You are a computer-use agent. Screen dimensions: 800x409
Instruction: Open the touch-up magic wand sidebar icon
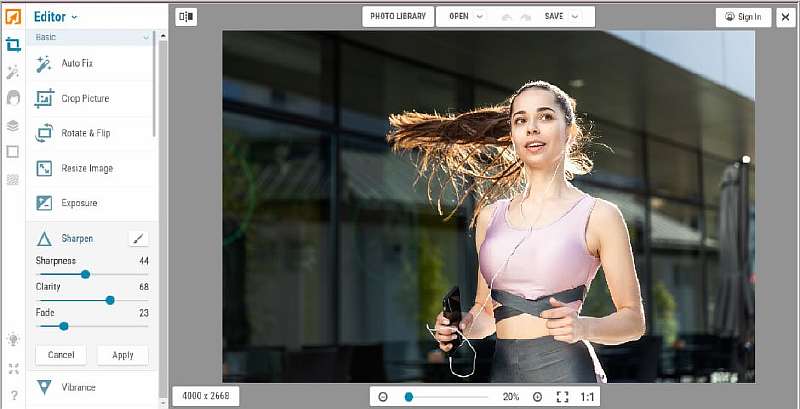13,72
